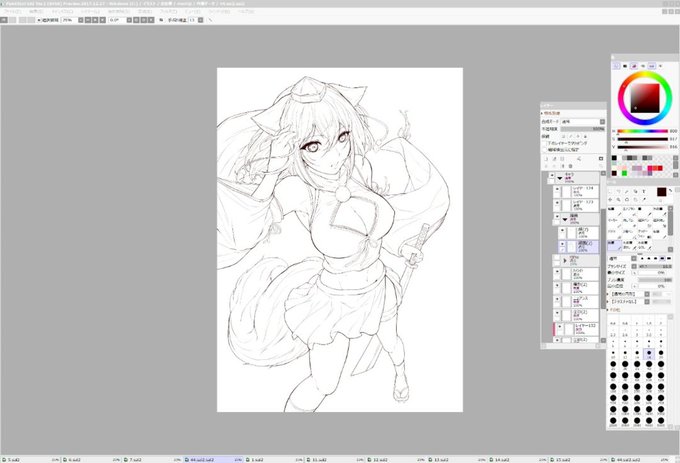Expand the collapsed red-named layer folder

point(565,261)
